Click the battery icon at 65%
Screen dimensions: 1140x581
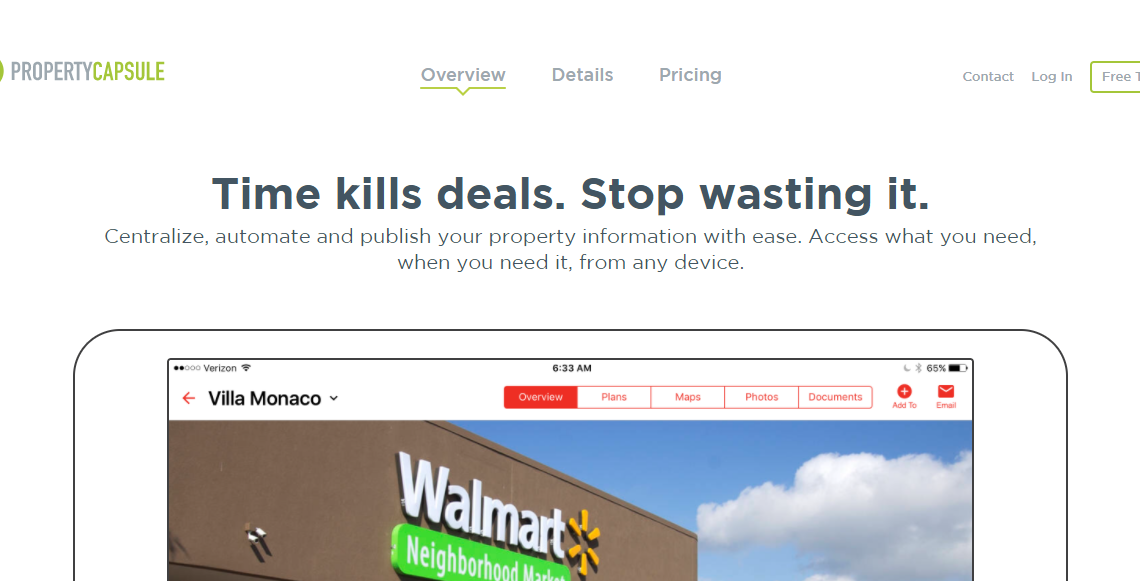(x=958, y=368)
